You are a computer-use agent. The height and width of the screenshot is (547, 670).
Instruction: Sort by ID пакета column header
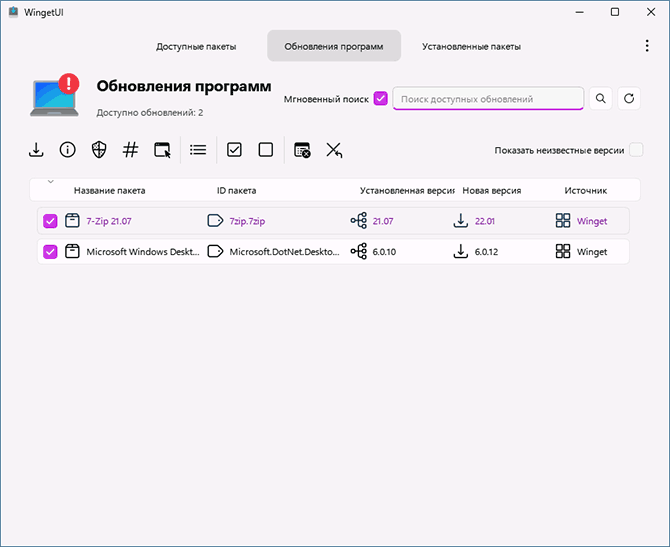pyautogui.click(x=236, y=191)
